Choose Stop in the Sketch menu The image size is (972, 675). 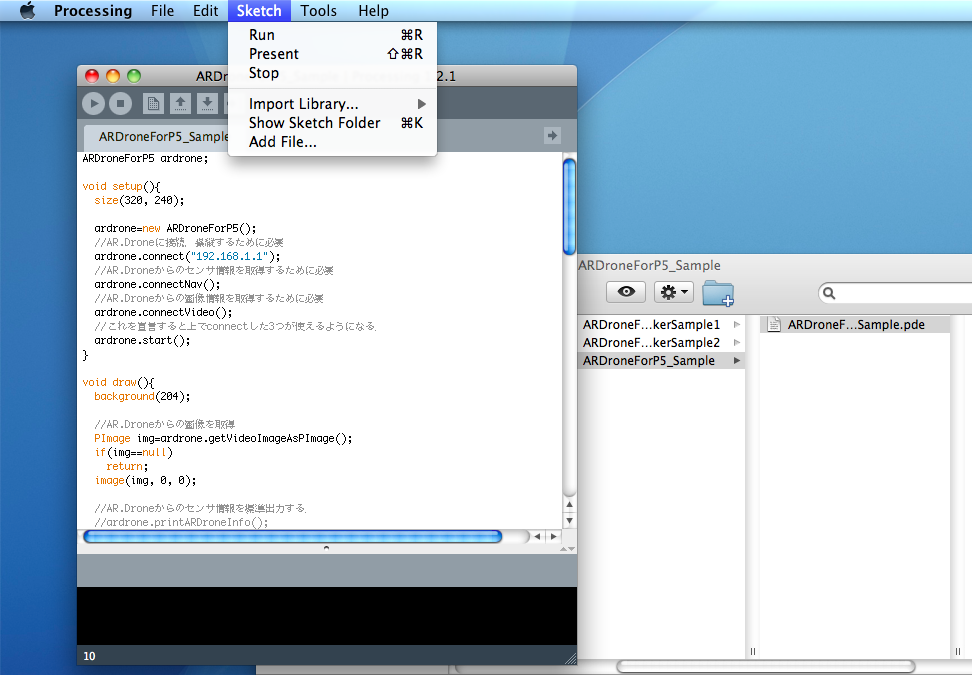[x=333, y=73]
